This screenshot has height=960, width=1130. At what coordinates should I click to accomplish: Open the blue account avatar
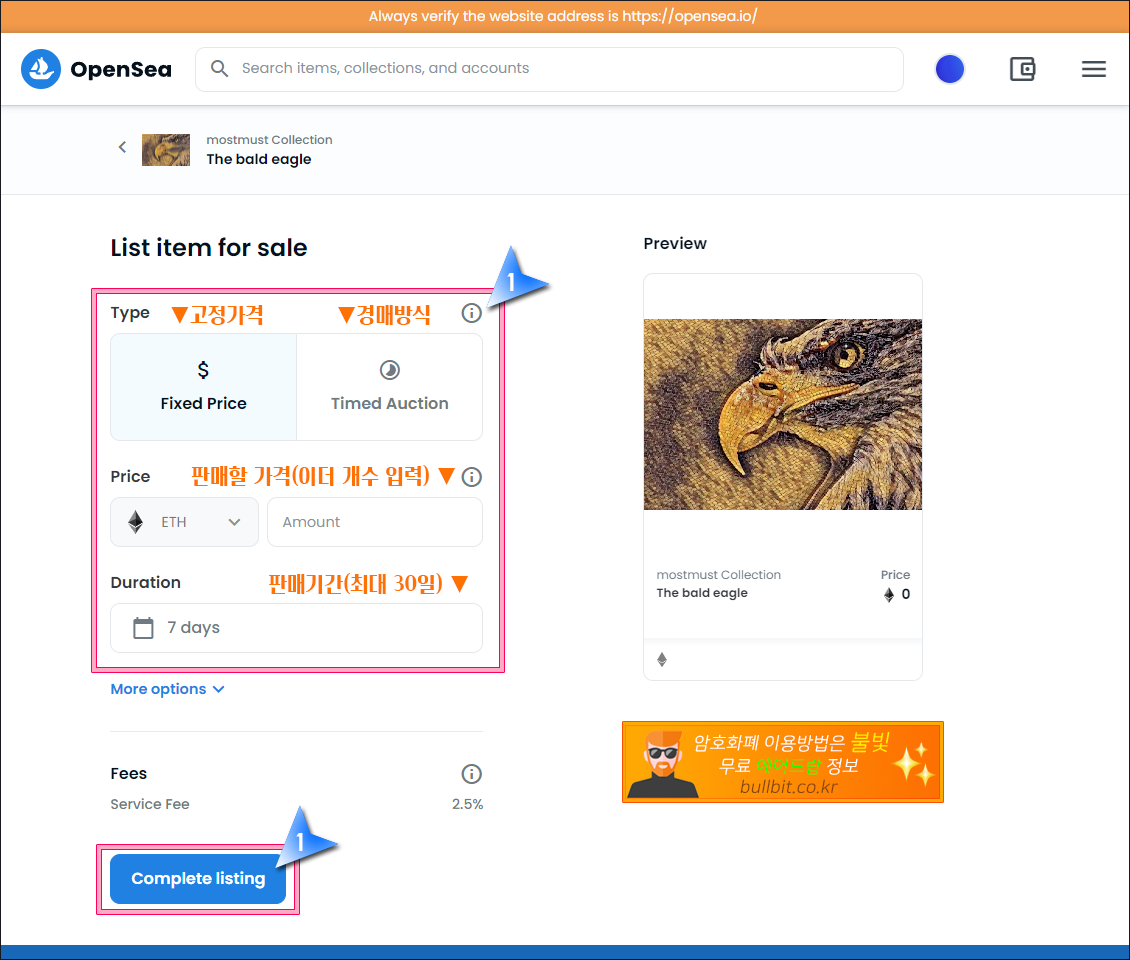949,69
